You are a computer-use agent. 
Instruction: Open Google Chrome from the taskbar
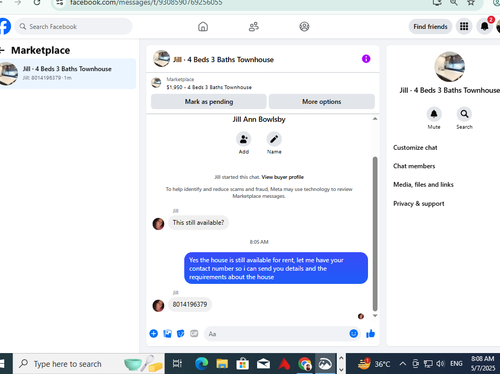coord(305,364)
